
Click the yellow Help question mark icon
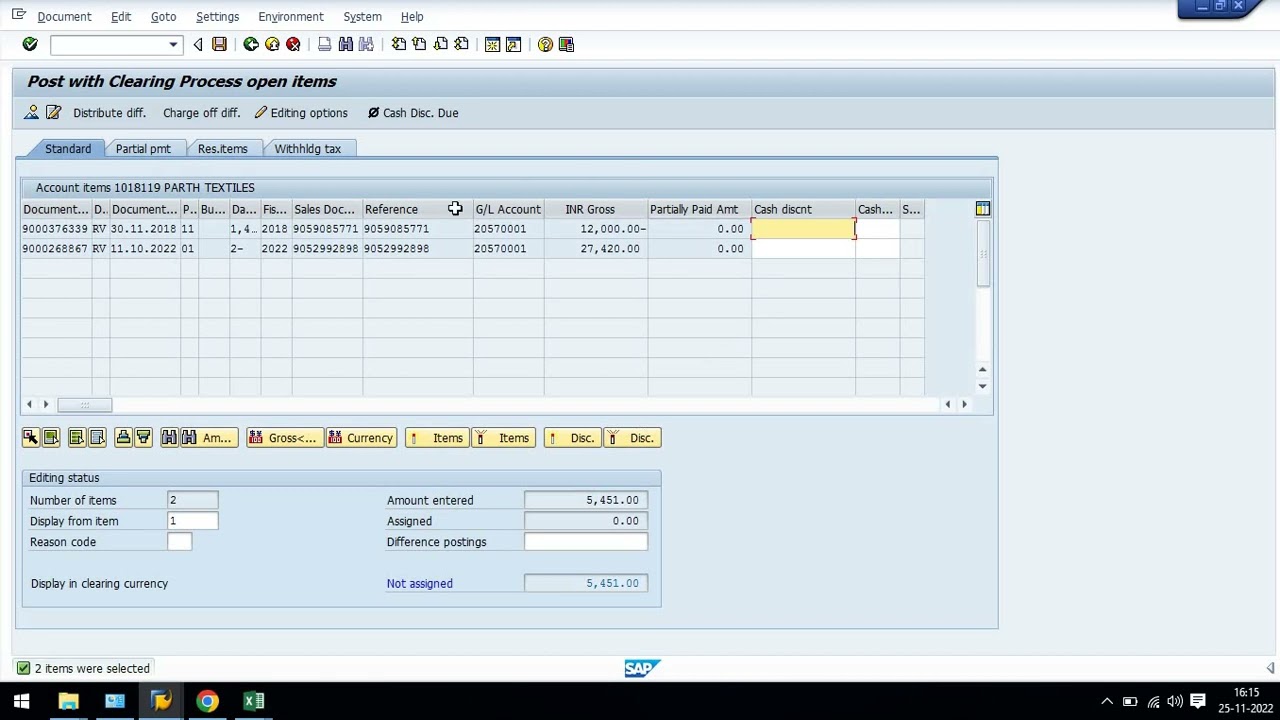pos(545,44)
